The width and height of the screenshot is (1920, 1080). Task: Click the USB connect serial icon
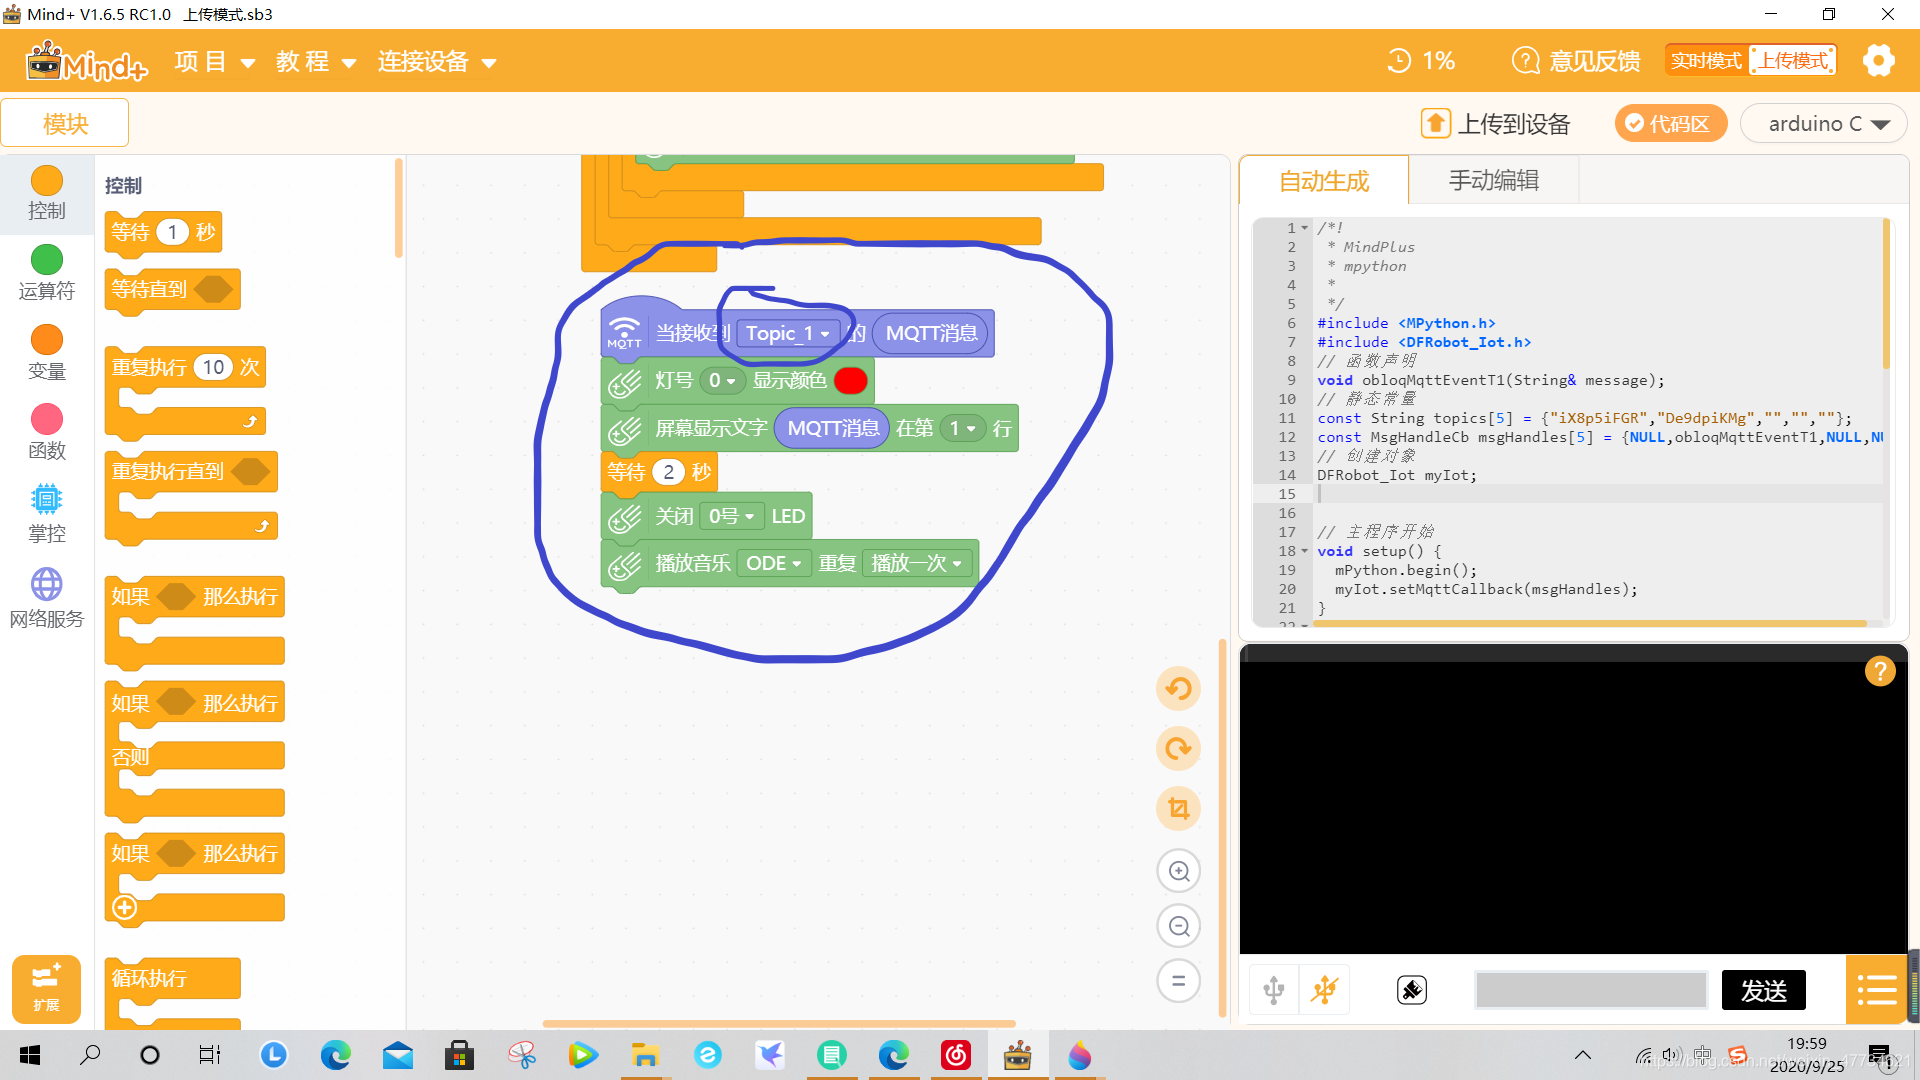(x=1274, y=990)
